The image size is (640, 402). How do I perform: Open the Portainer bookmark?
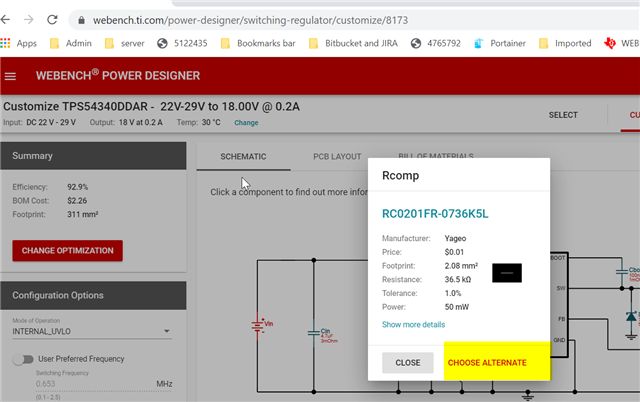(500, 43)
